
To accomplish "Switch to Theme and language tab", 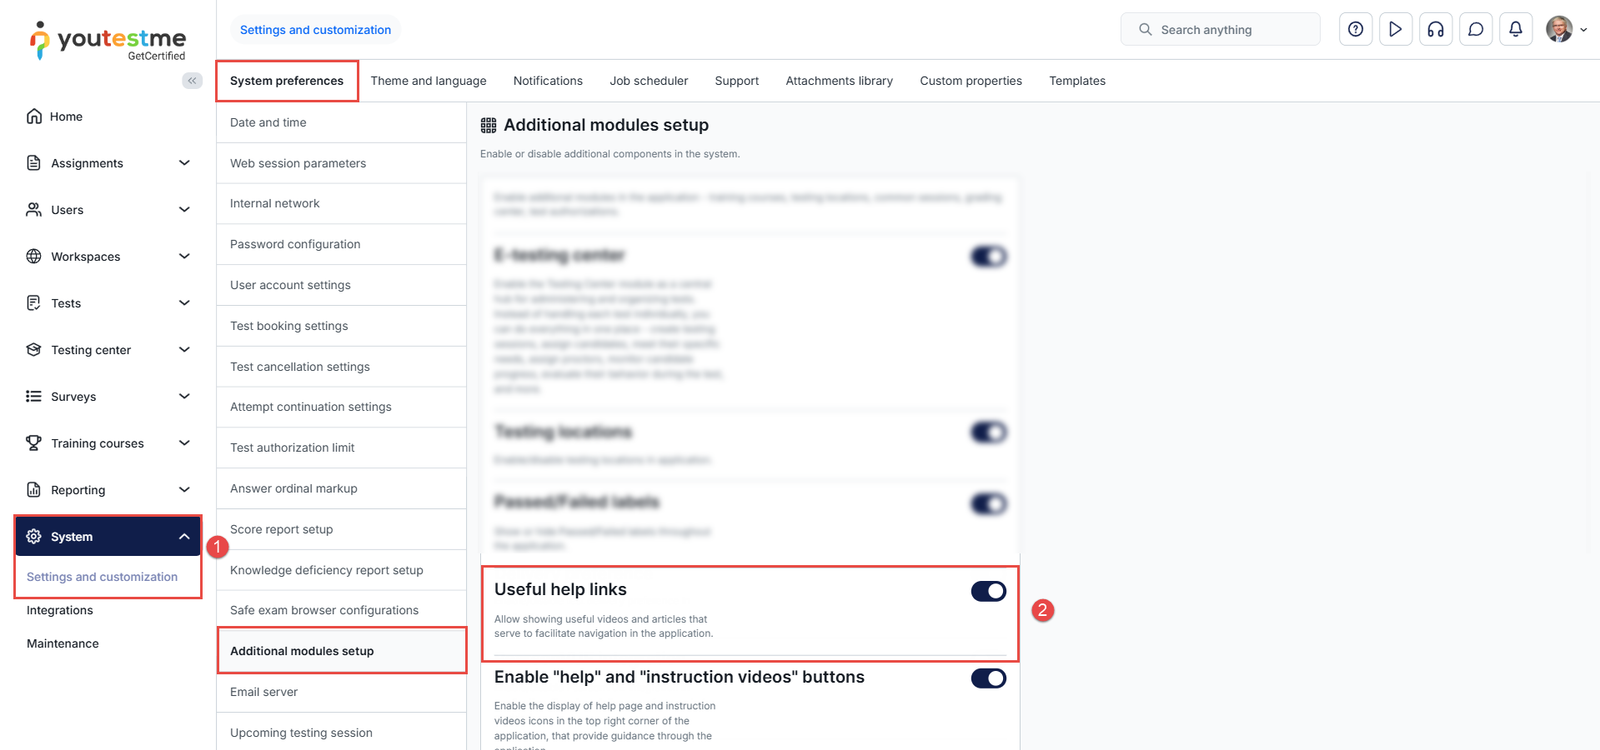I will point(428,81).
